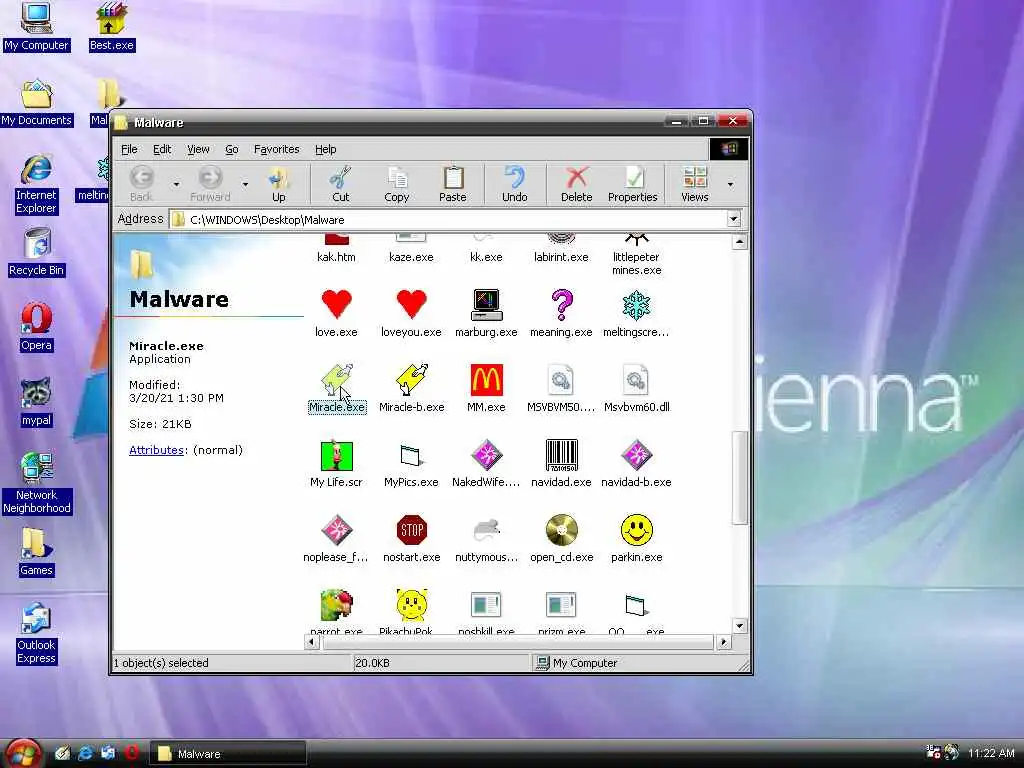Select the NakedWife.exe file
Screen dimensions: 1024x768
tap(487, 463)
